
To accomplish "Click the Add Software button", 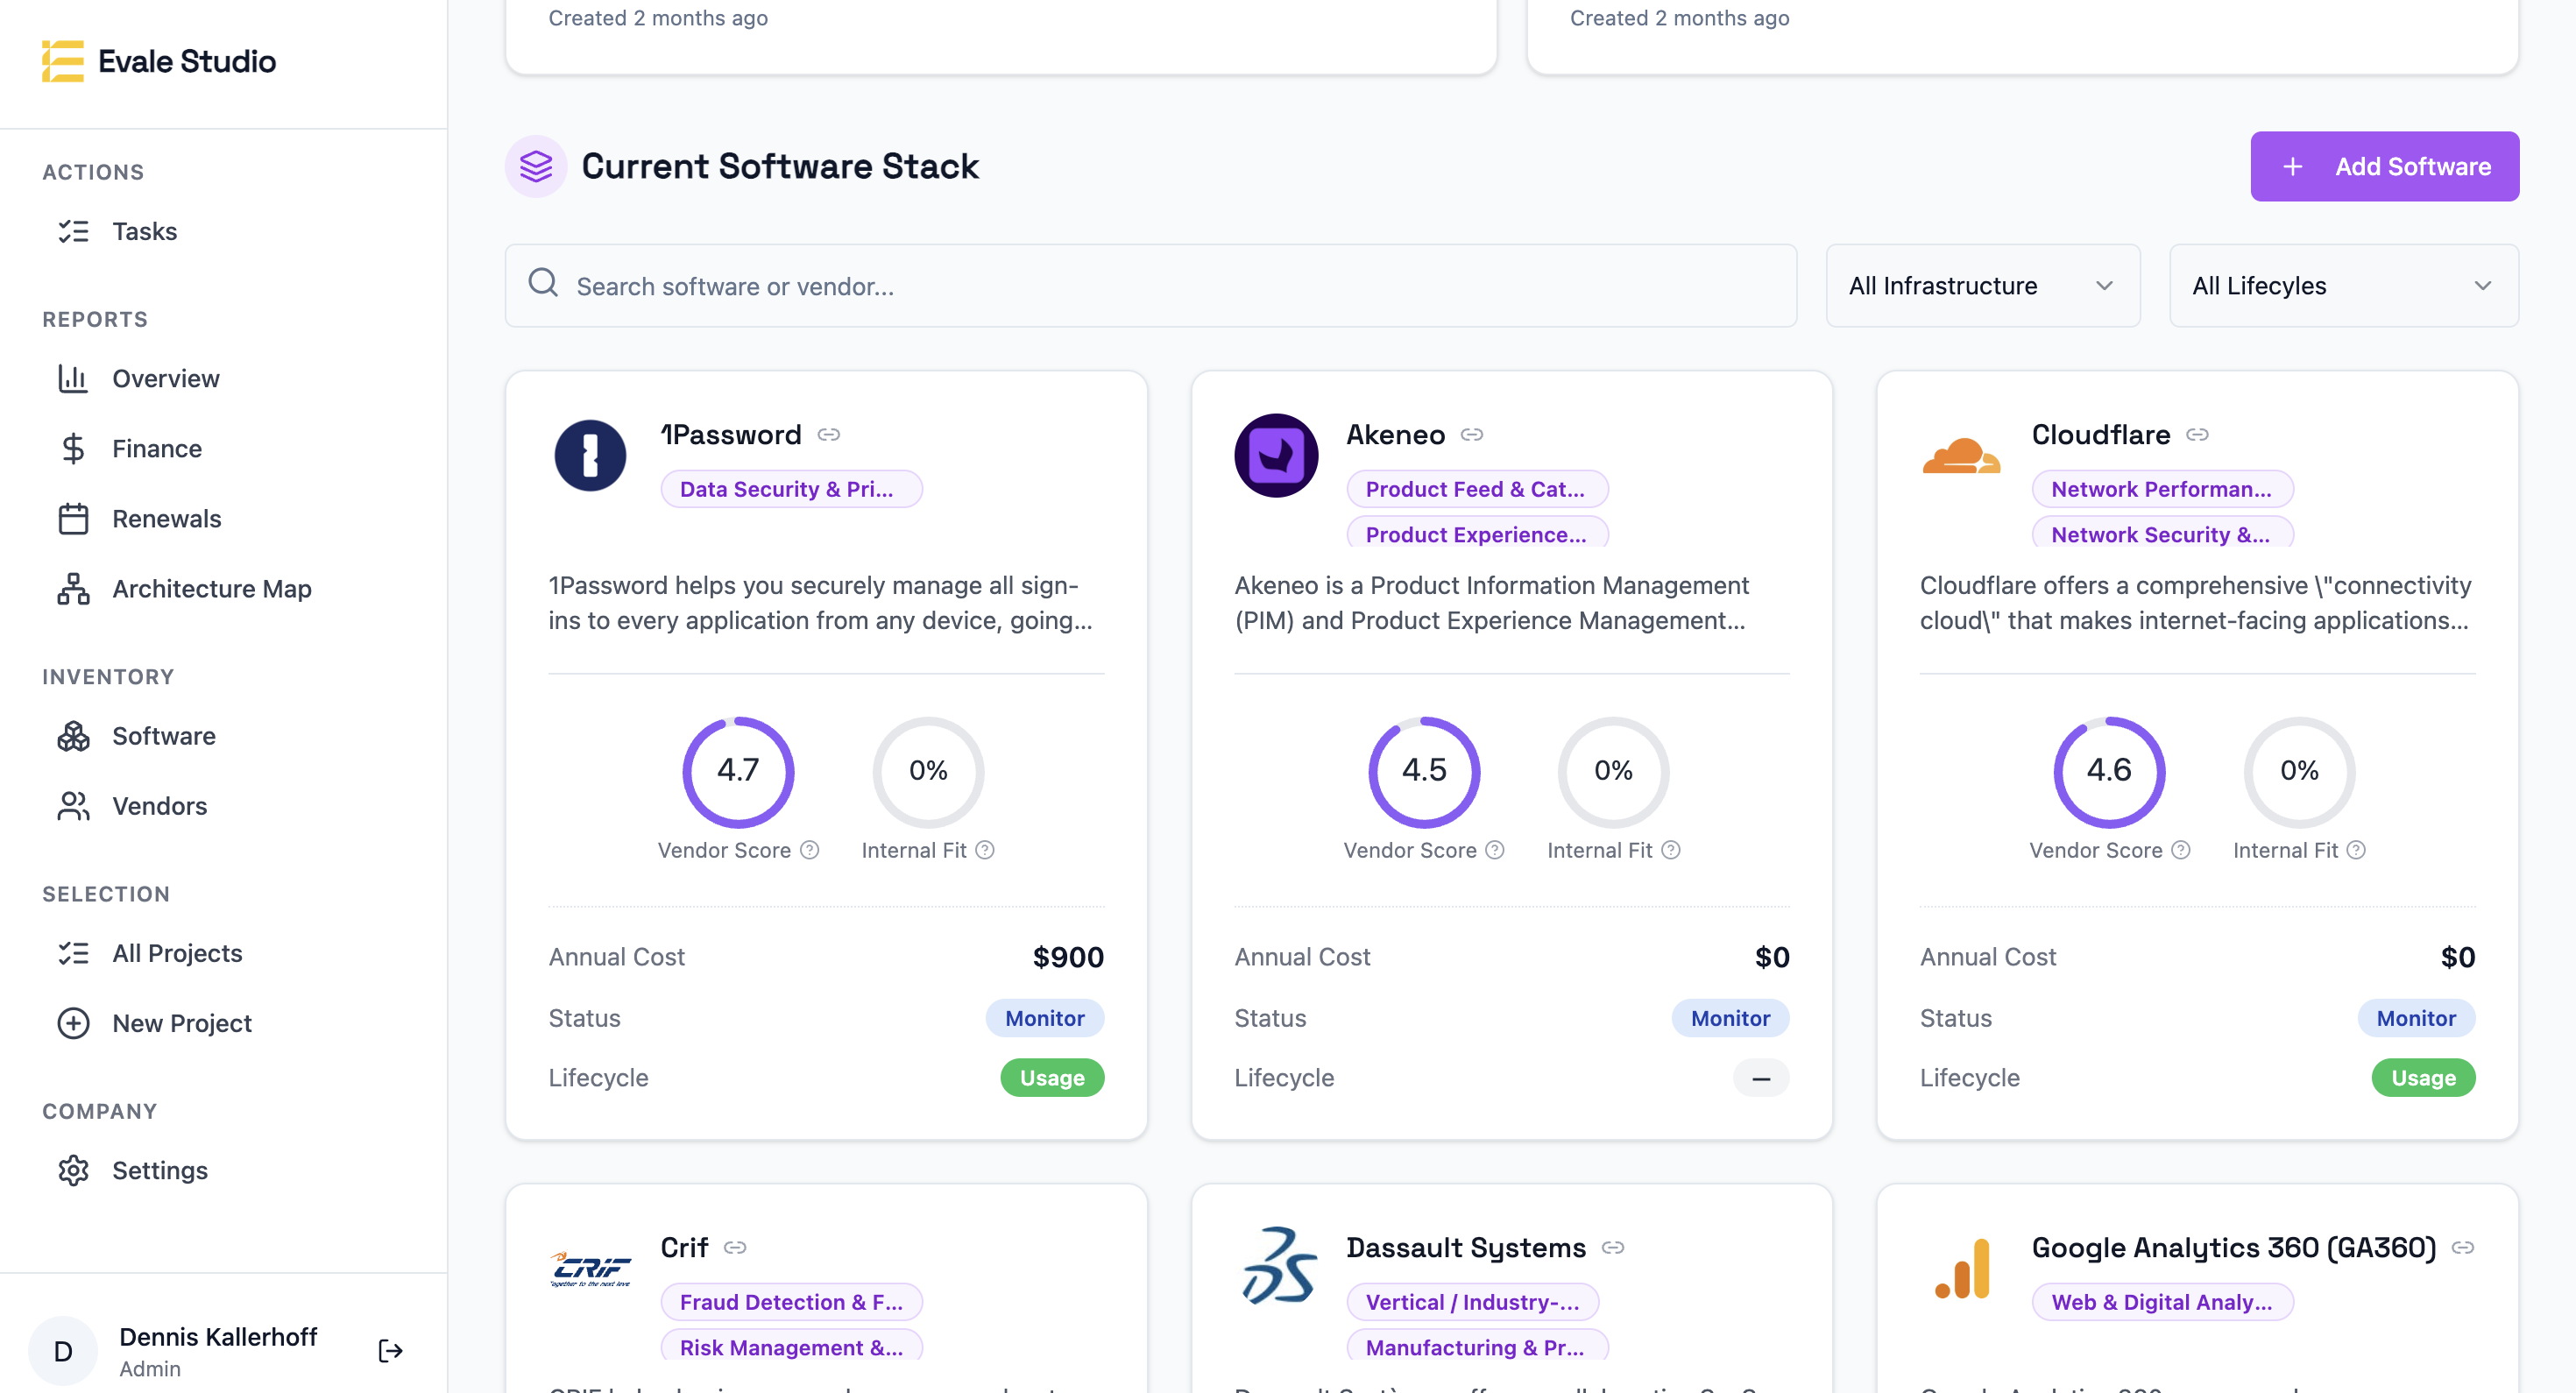I will click(2383, 166).
